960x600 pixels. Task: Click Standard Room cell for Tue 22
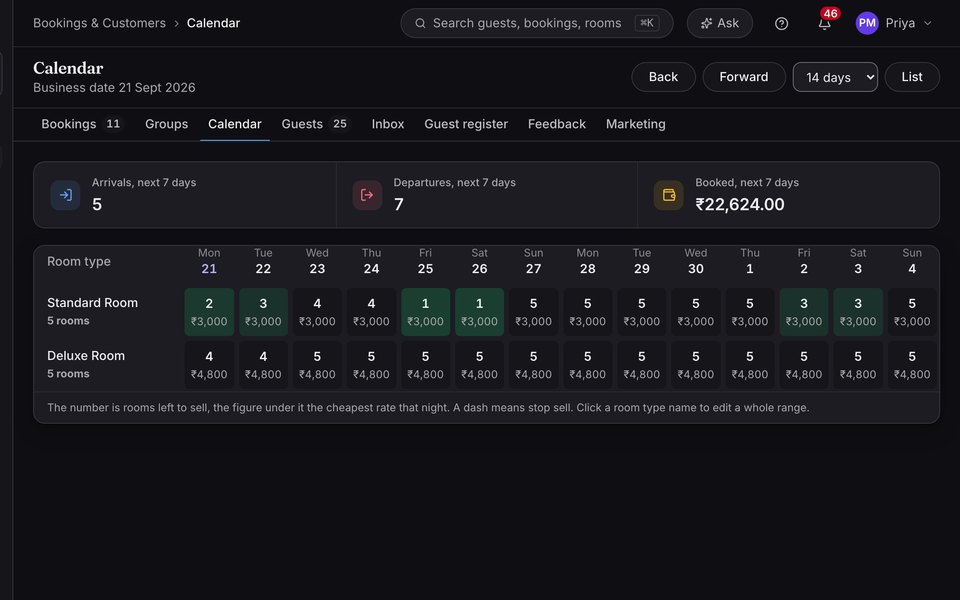263,312
